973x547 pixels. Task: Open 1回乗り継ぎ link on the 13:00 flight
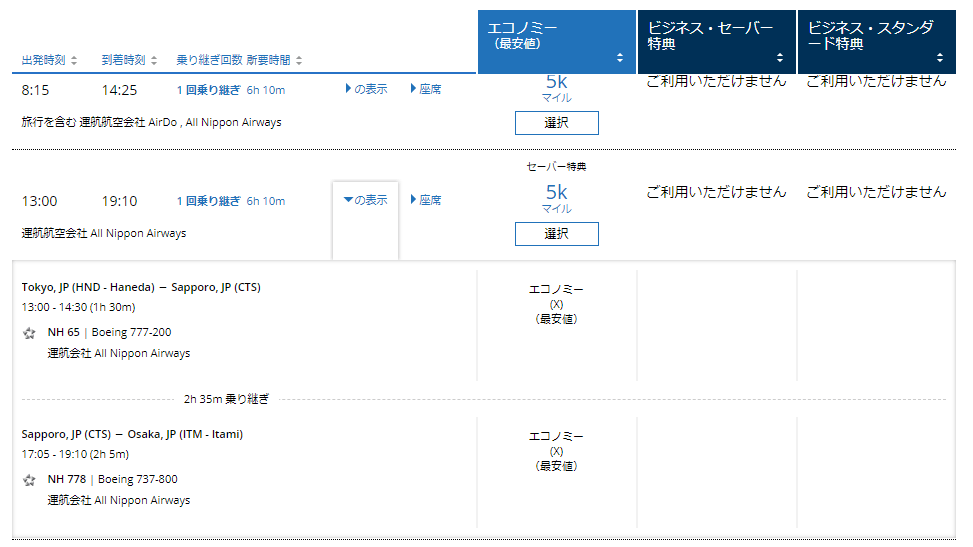pyautogui.click(x=208, y=201)
